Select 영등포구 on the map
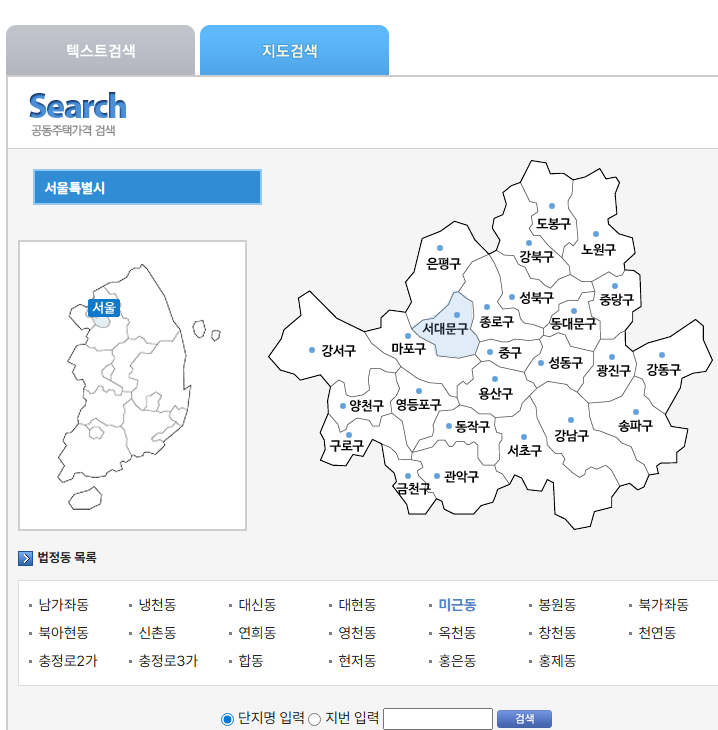 coord(418,404)
